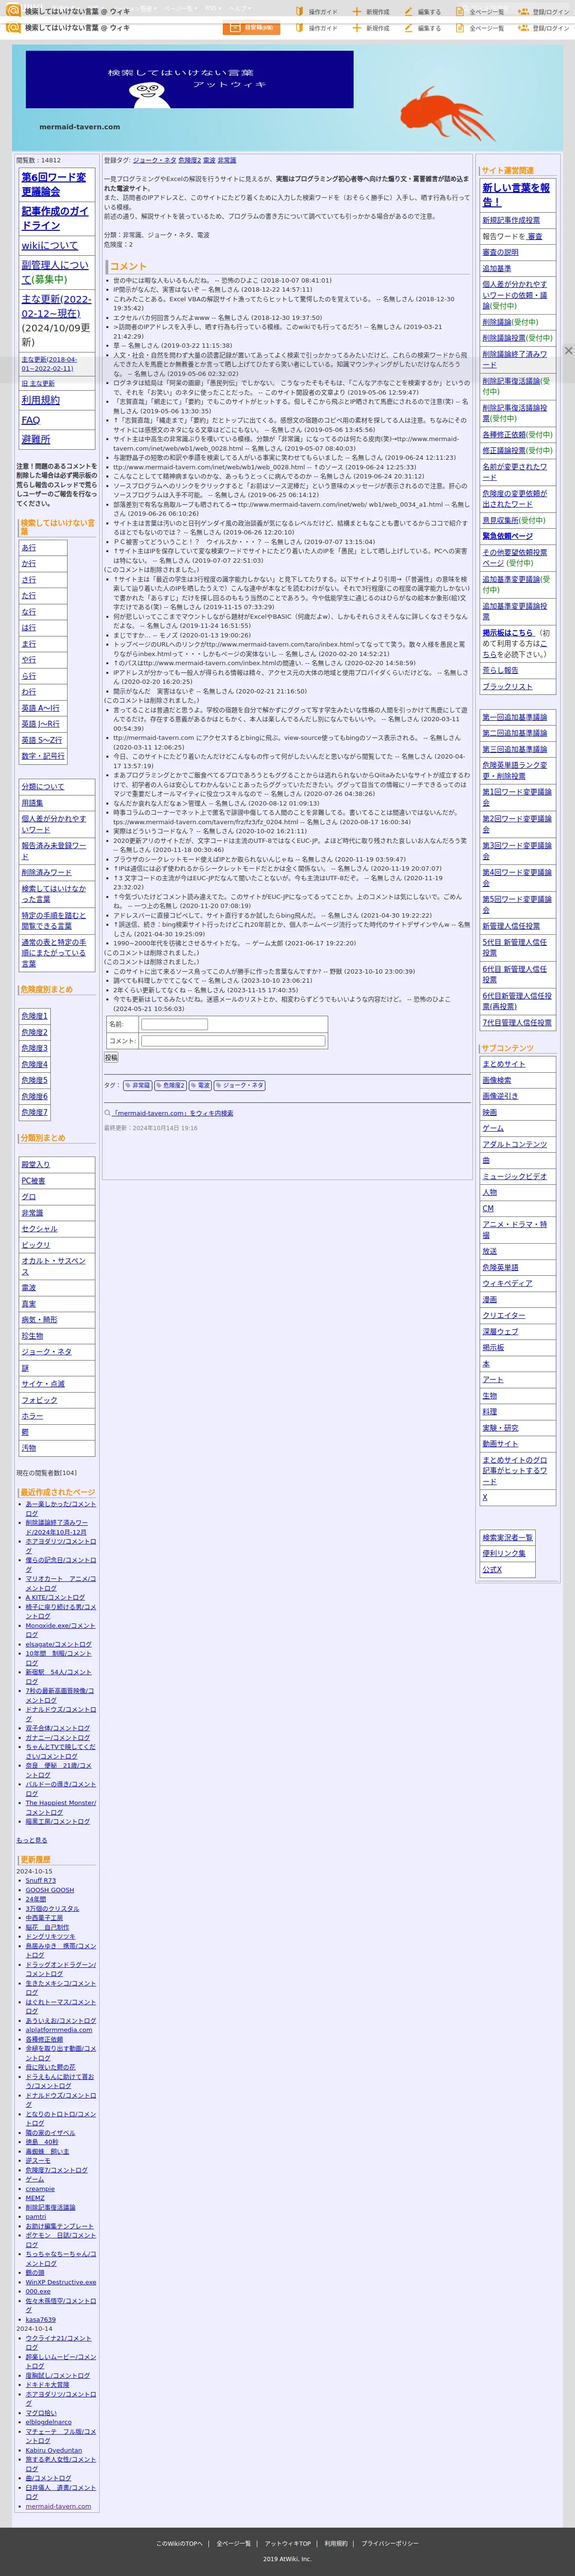Open 分類について link
The image size is (575, 2576).
pyautogui.click(x=43, y=787)
